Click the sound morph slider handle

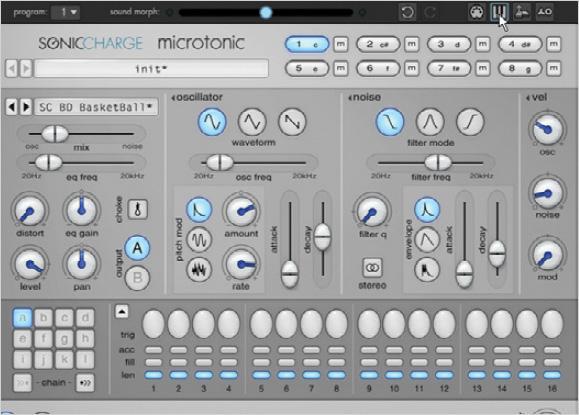click(265, 13)
